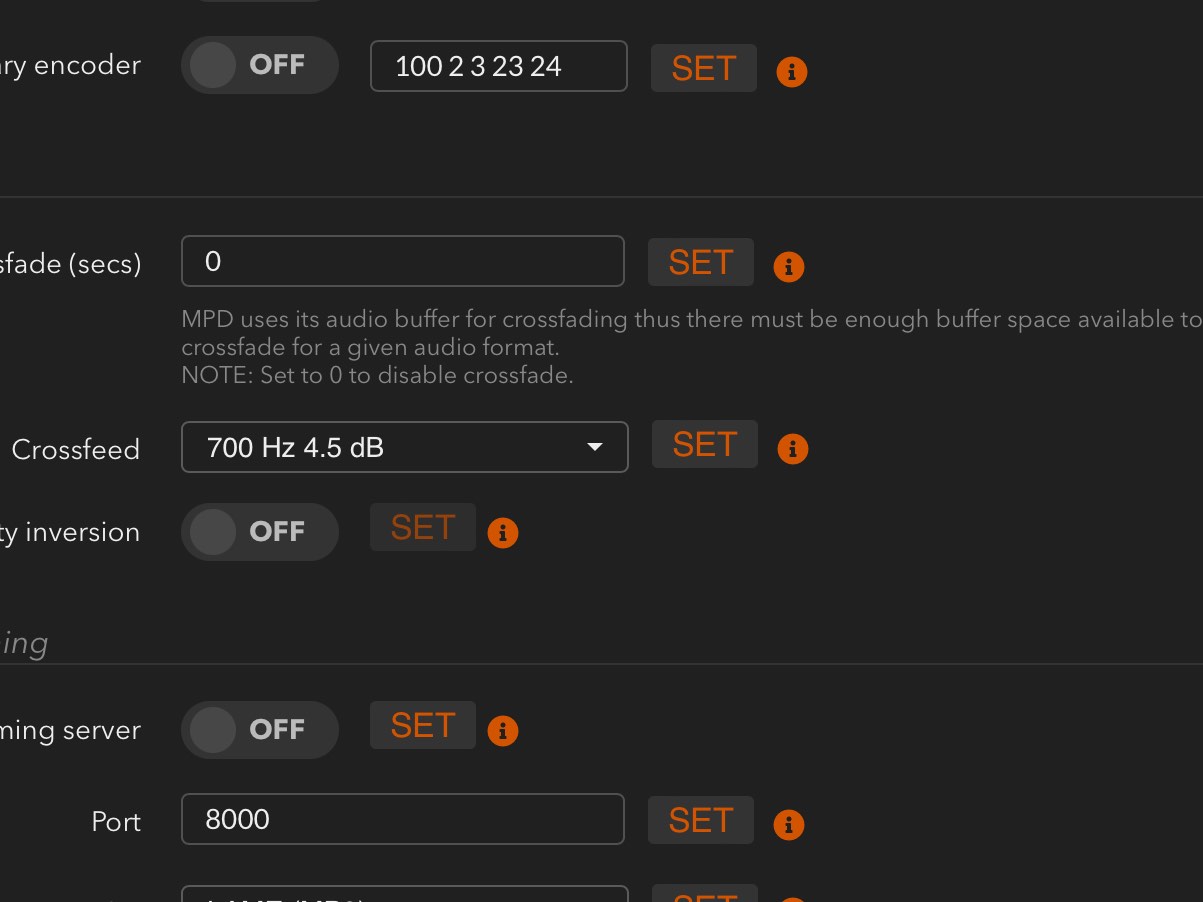Enable the polarity inversion toggle

[260, 531]
